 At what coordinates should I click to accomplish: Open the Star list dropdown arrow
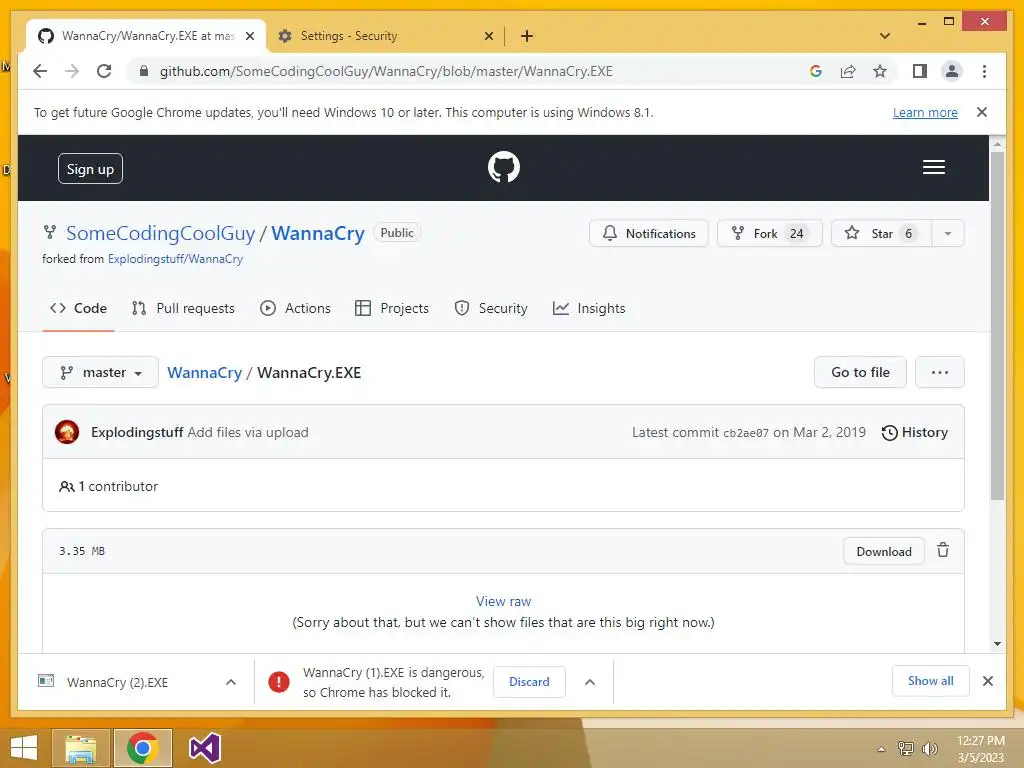[948, 233]
